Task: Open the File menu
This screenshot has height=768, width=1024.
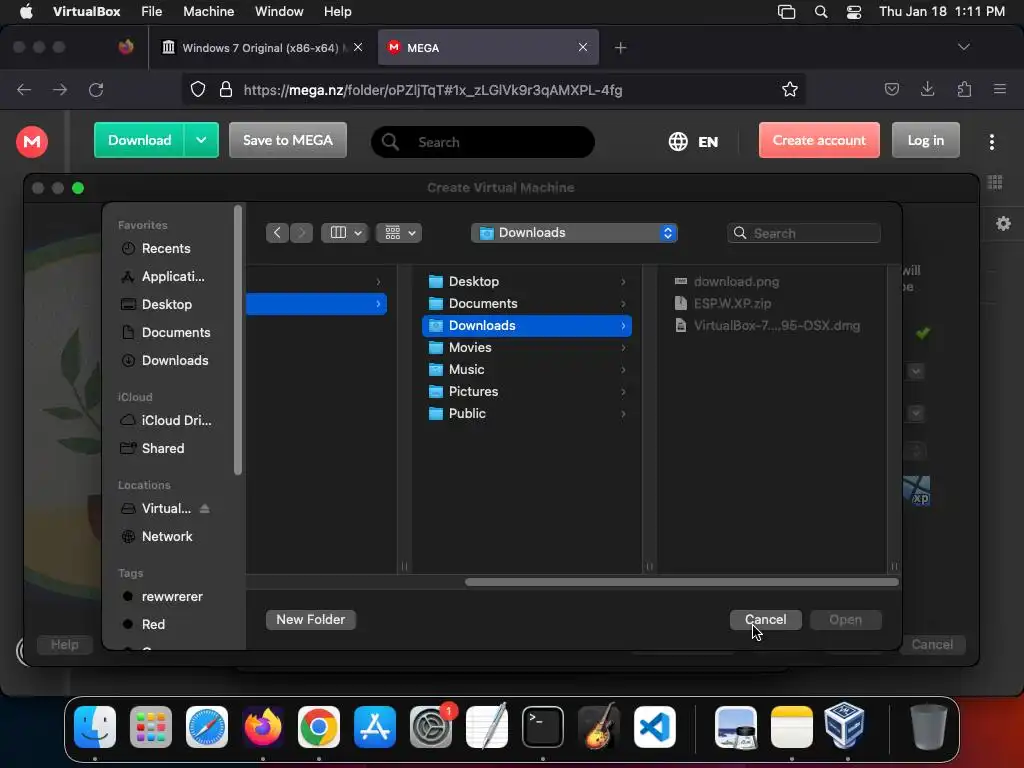Action: 152,12
